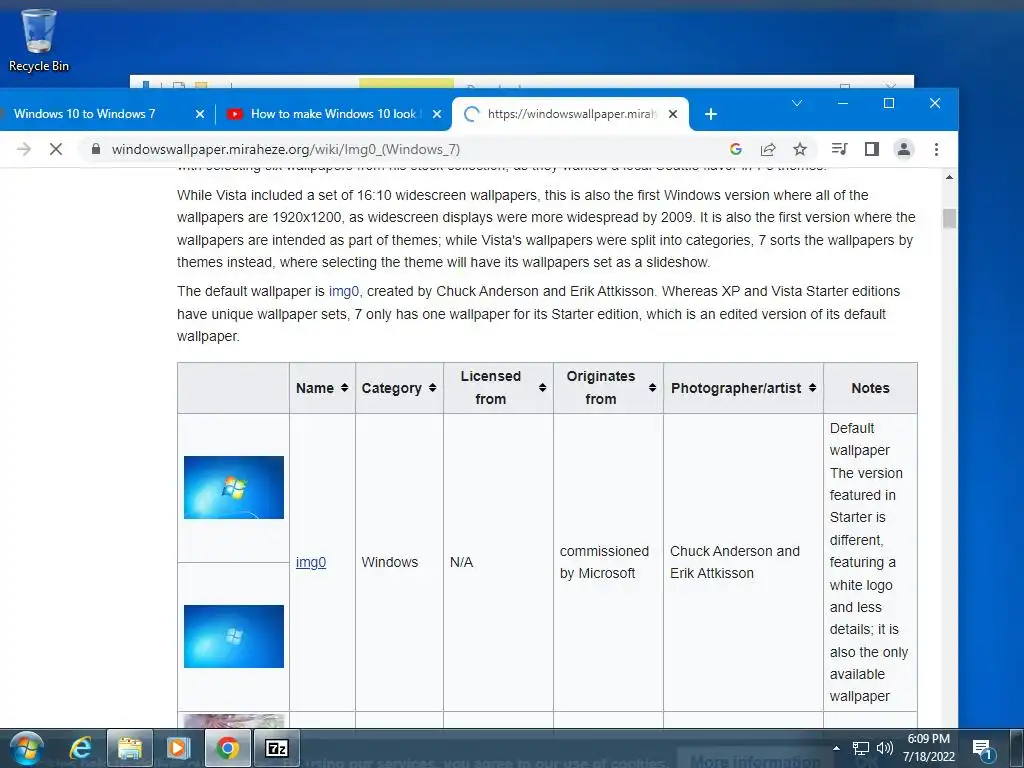Image resolution: width=1024 pixels, height=768 pixels.
Task: Open the img0 link in the paragraph
Action: [344, 291]
